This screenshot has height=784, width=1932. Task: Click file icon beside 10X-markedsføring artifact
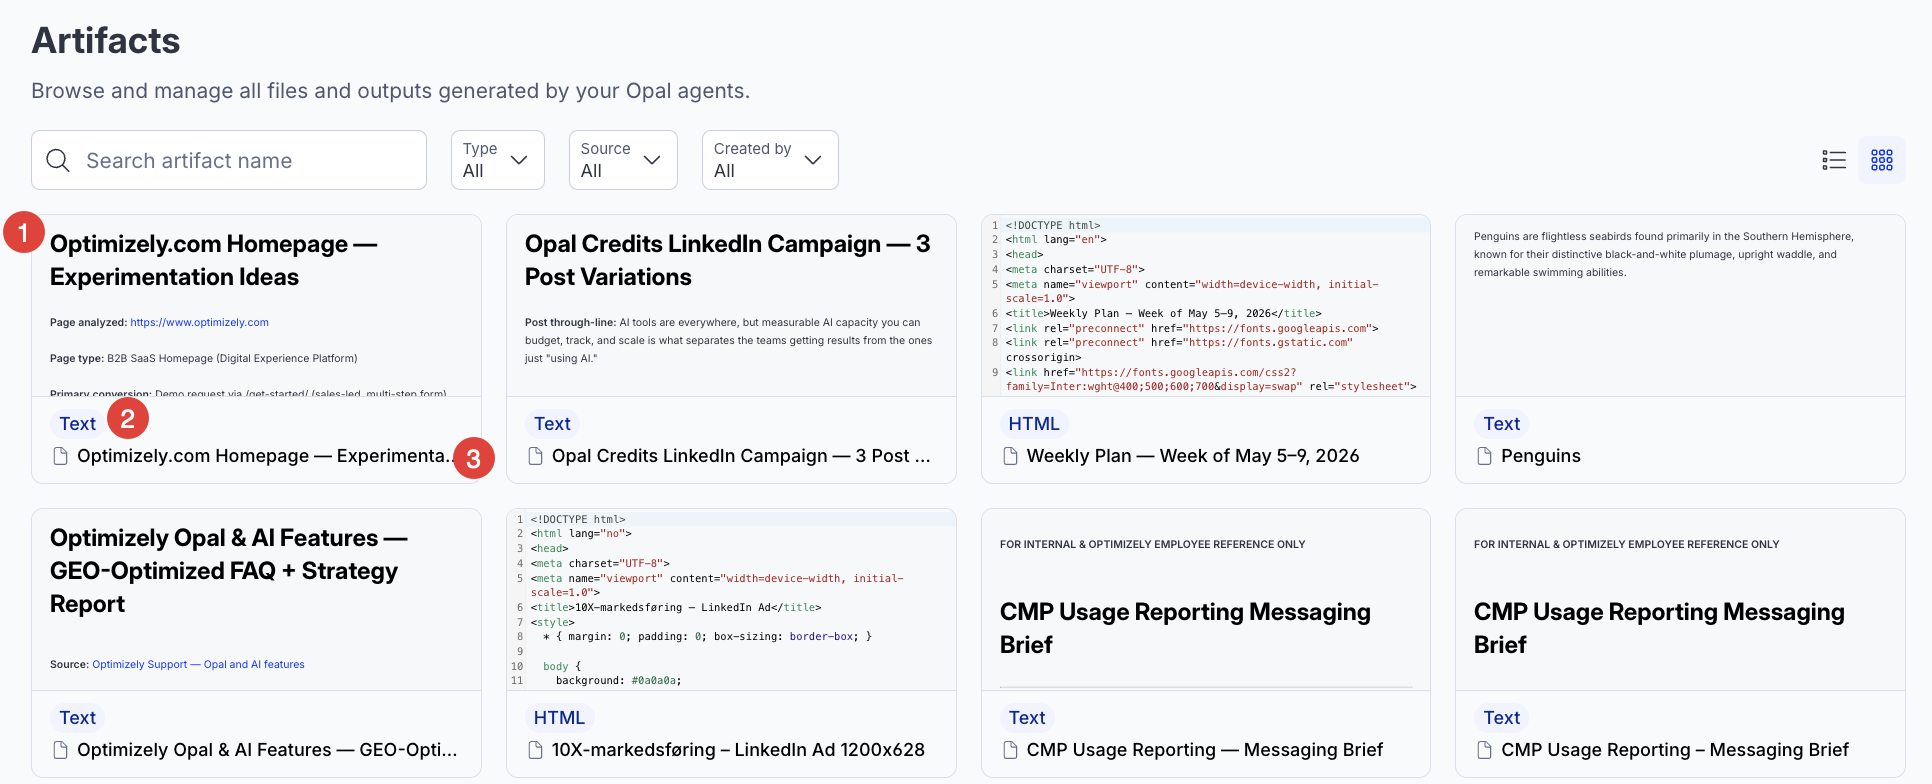point(535,750)
